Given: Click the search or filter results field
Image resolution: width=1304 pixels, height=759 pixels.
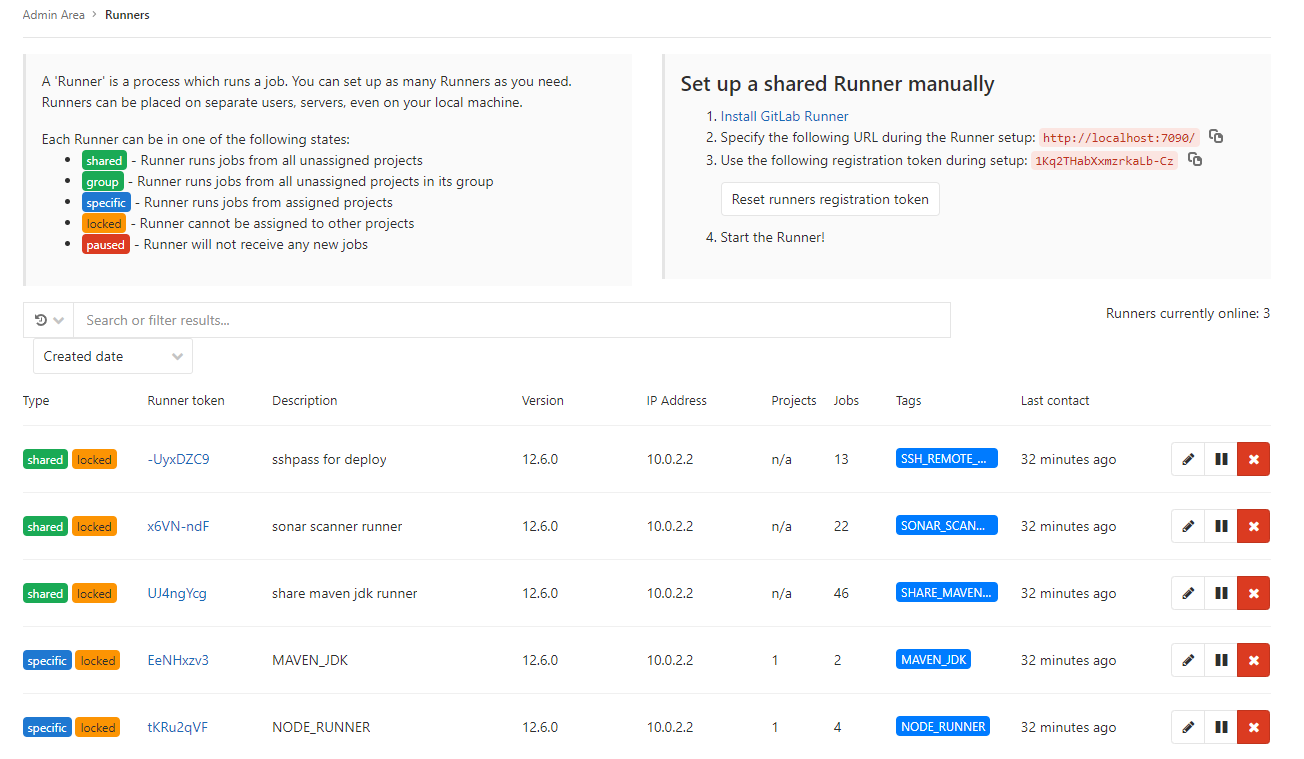Looking at the screenshot, I should [400, 319].
